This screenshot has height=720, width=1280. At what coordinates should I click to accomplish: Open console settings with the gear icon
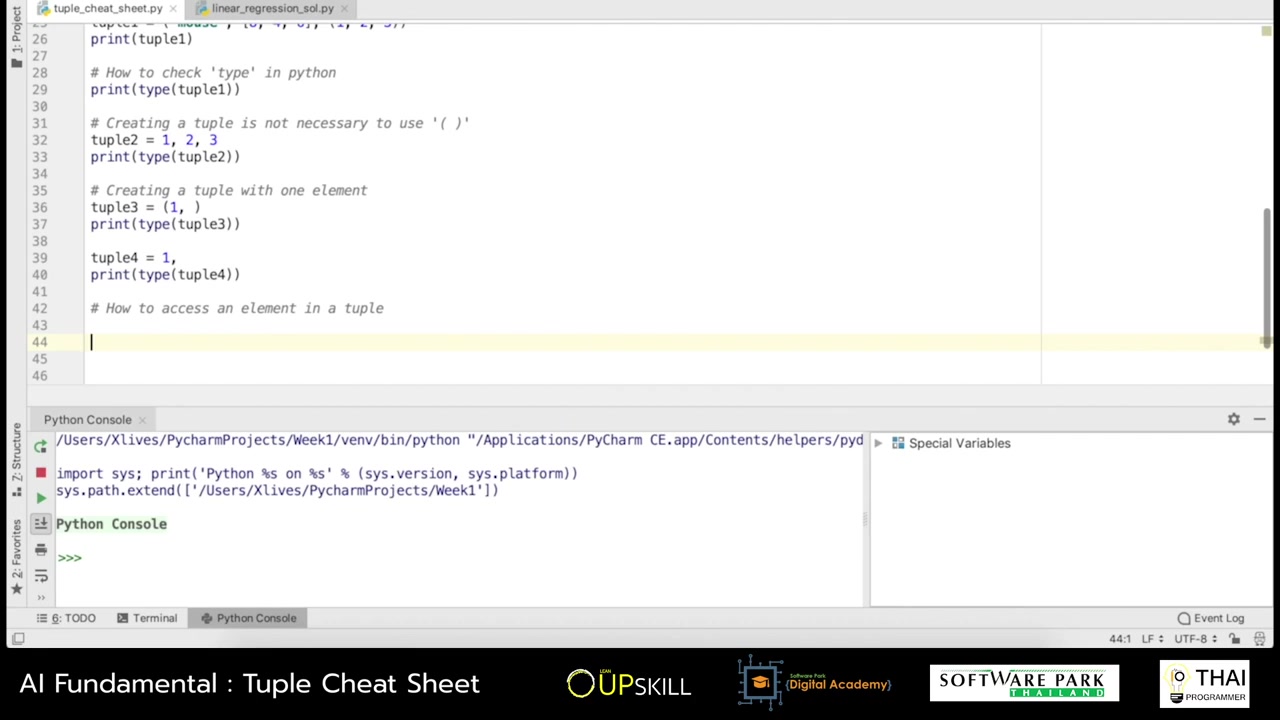coord(1233,419)
